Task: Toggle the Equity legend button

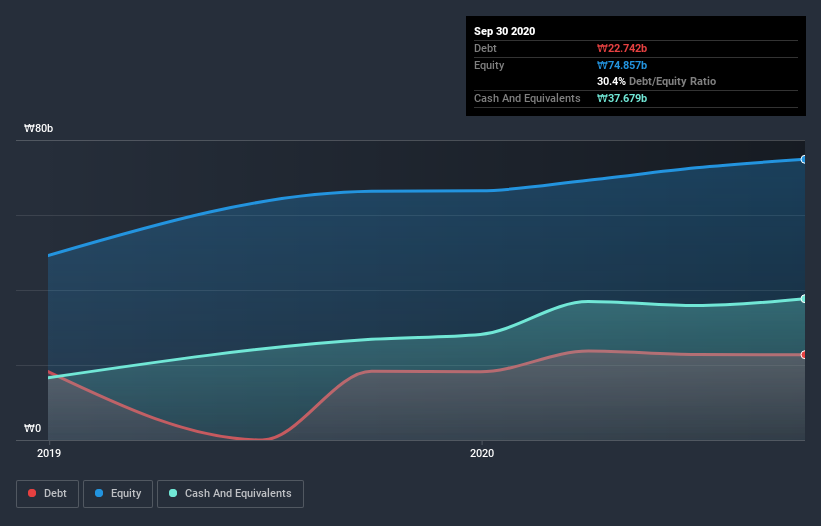Action: coord(118,494)
